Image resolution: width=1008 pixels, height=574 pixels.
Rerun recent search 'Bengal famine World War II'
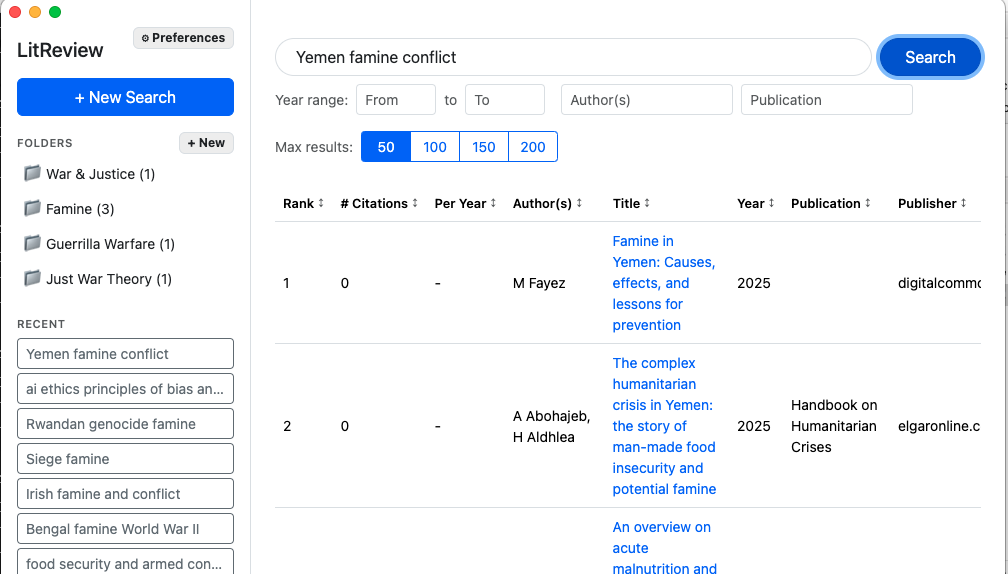(x=125, y=529)
